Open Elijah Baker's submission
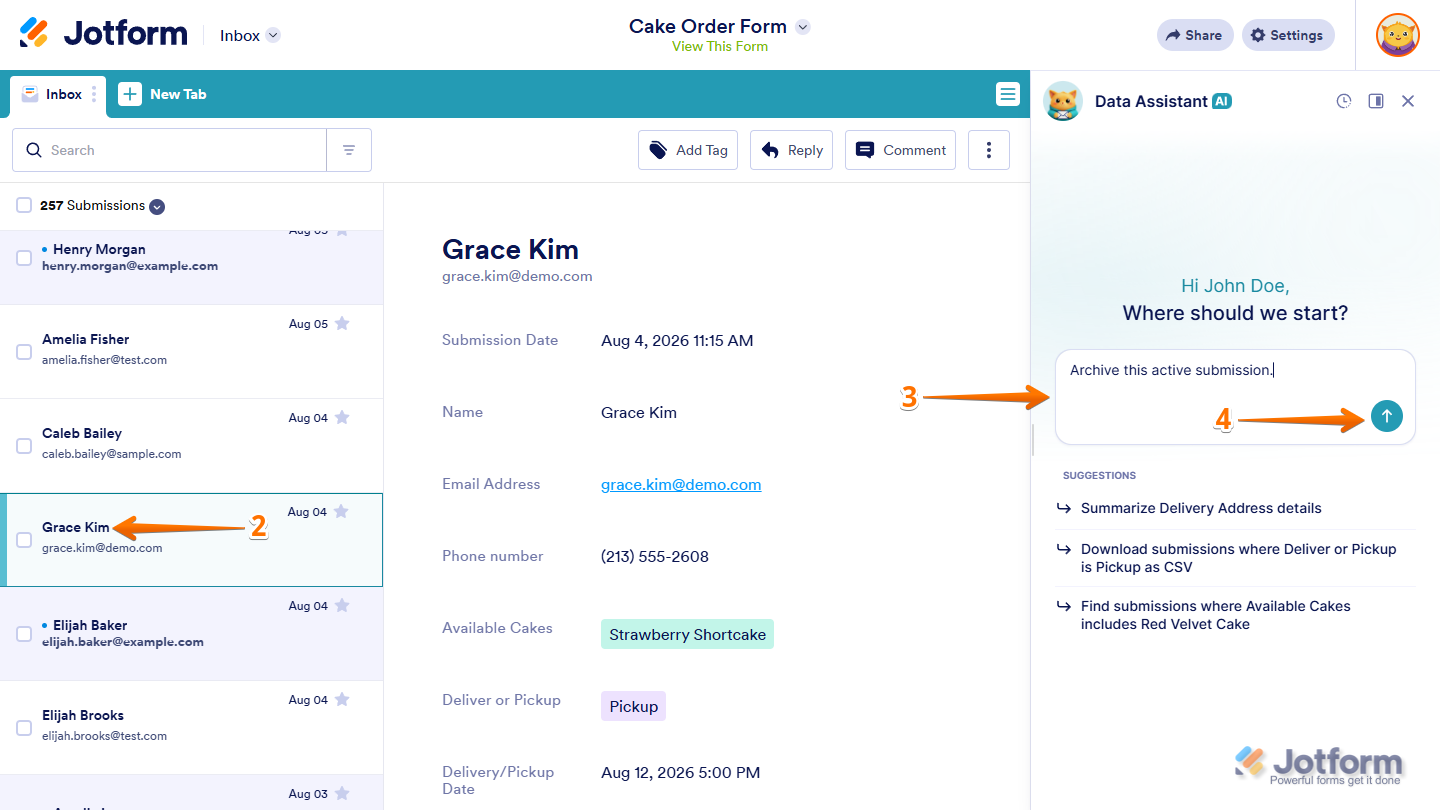This screenshot has width=1440, height=810. (191, 634)
